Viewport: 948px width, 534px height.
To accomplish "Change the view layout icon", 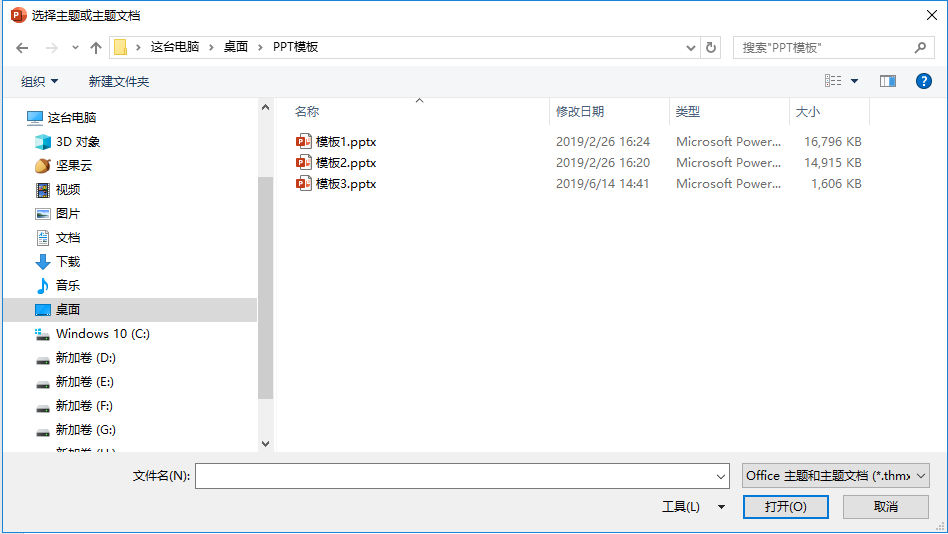I will pyautogui.click(x=833, y=81).
